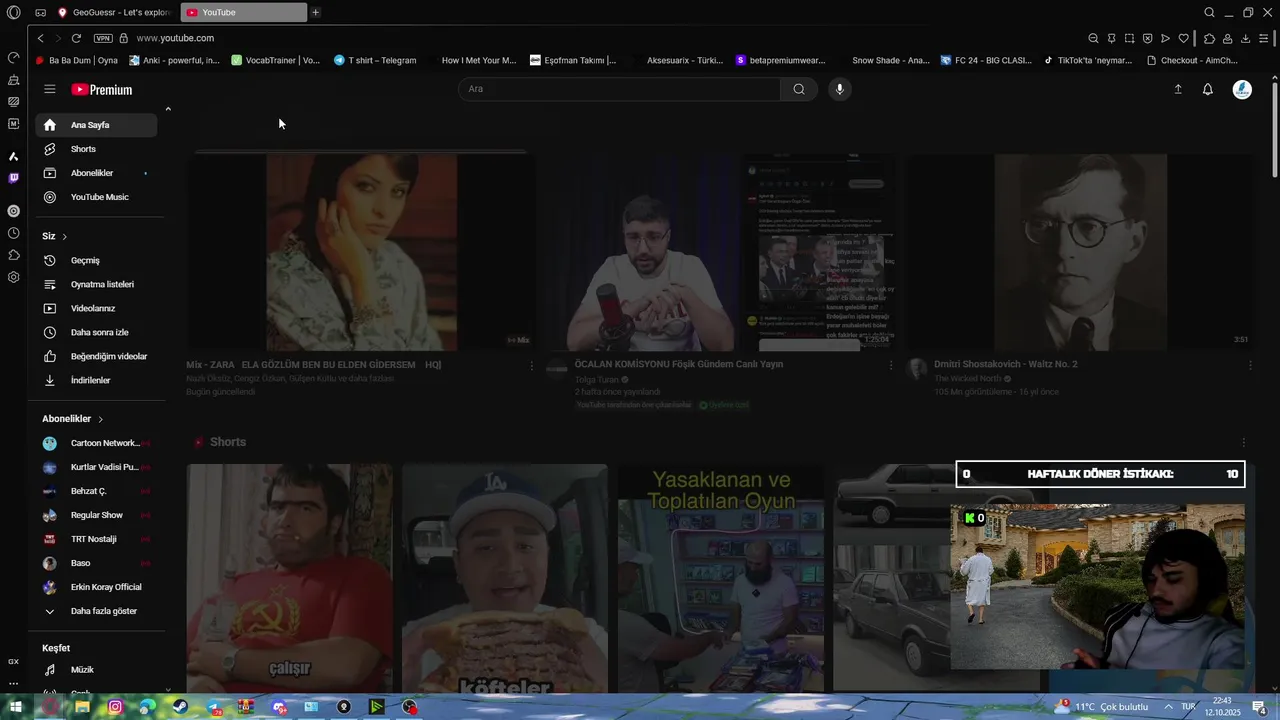Open the Easy Setup menu icon
The image size is (1280, 720).
(x=1264, y=38)
